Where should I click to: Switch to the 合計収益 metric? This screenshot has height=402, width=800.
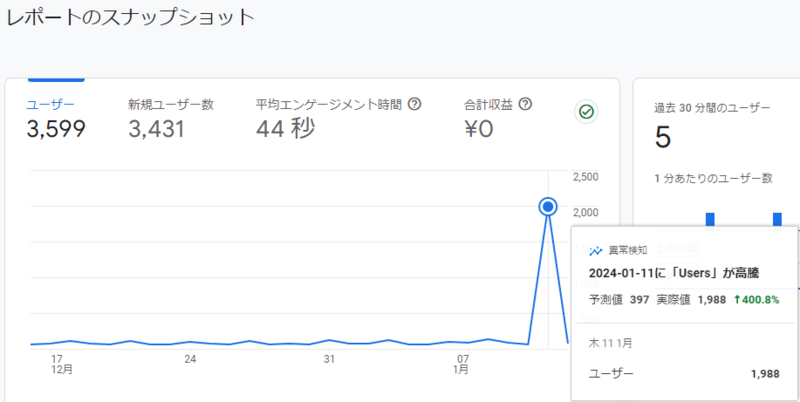click(x=488, y=105)
